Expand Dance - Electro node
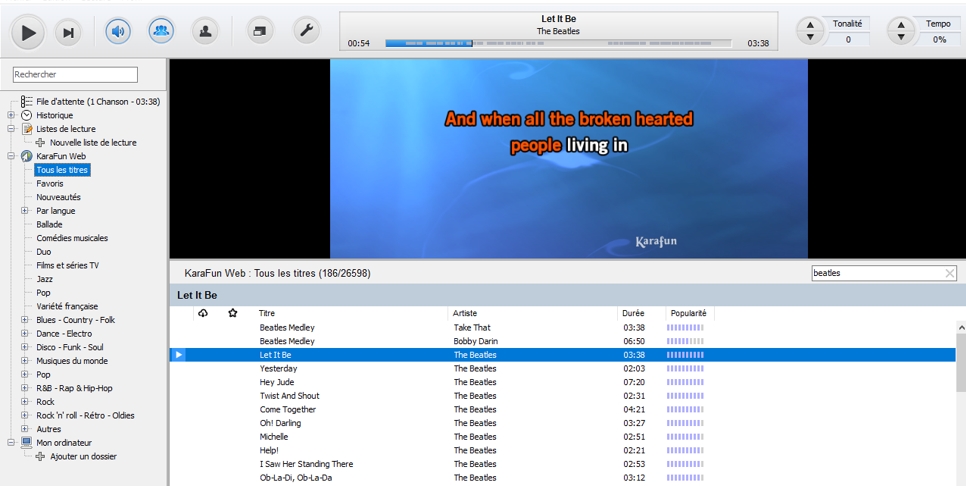Image resolution: width=966 pixels, height=486 pixels. [x=25, y=333]
